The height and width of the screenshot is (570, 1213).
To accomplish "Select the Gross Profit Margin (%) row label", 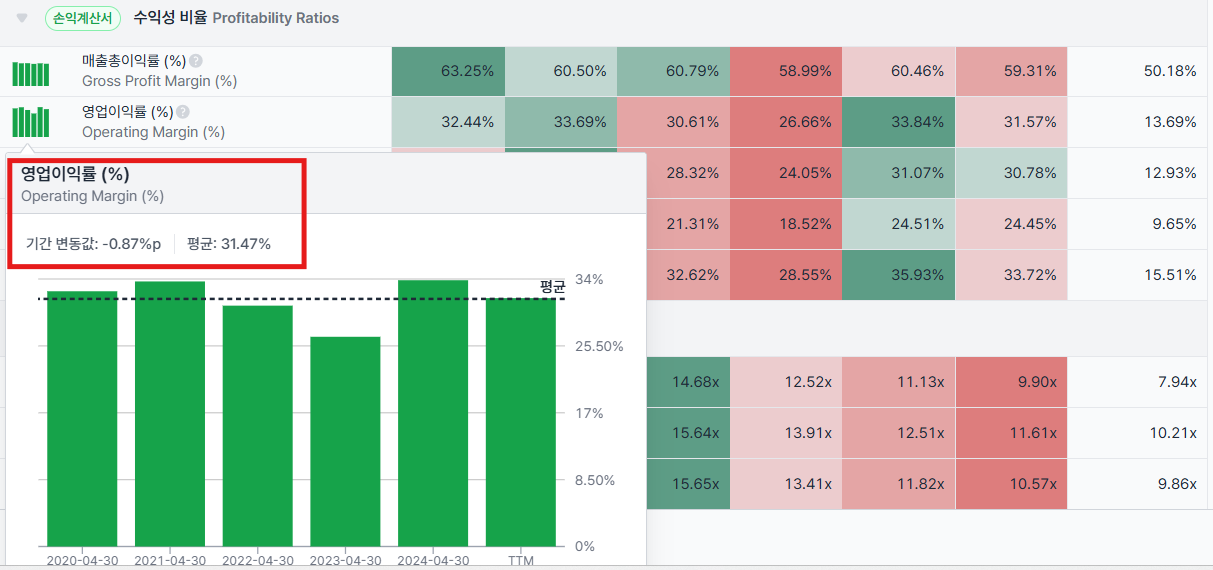I will tap(159, 81).
